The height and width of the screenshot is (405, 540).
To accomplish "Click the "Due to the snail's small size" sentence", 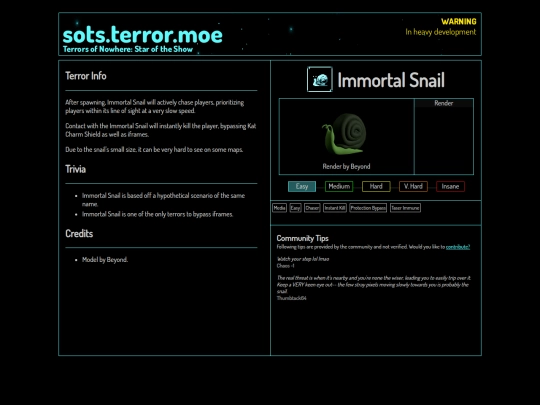I will tap(154, 149).
